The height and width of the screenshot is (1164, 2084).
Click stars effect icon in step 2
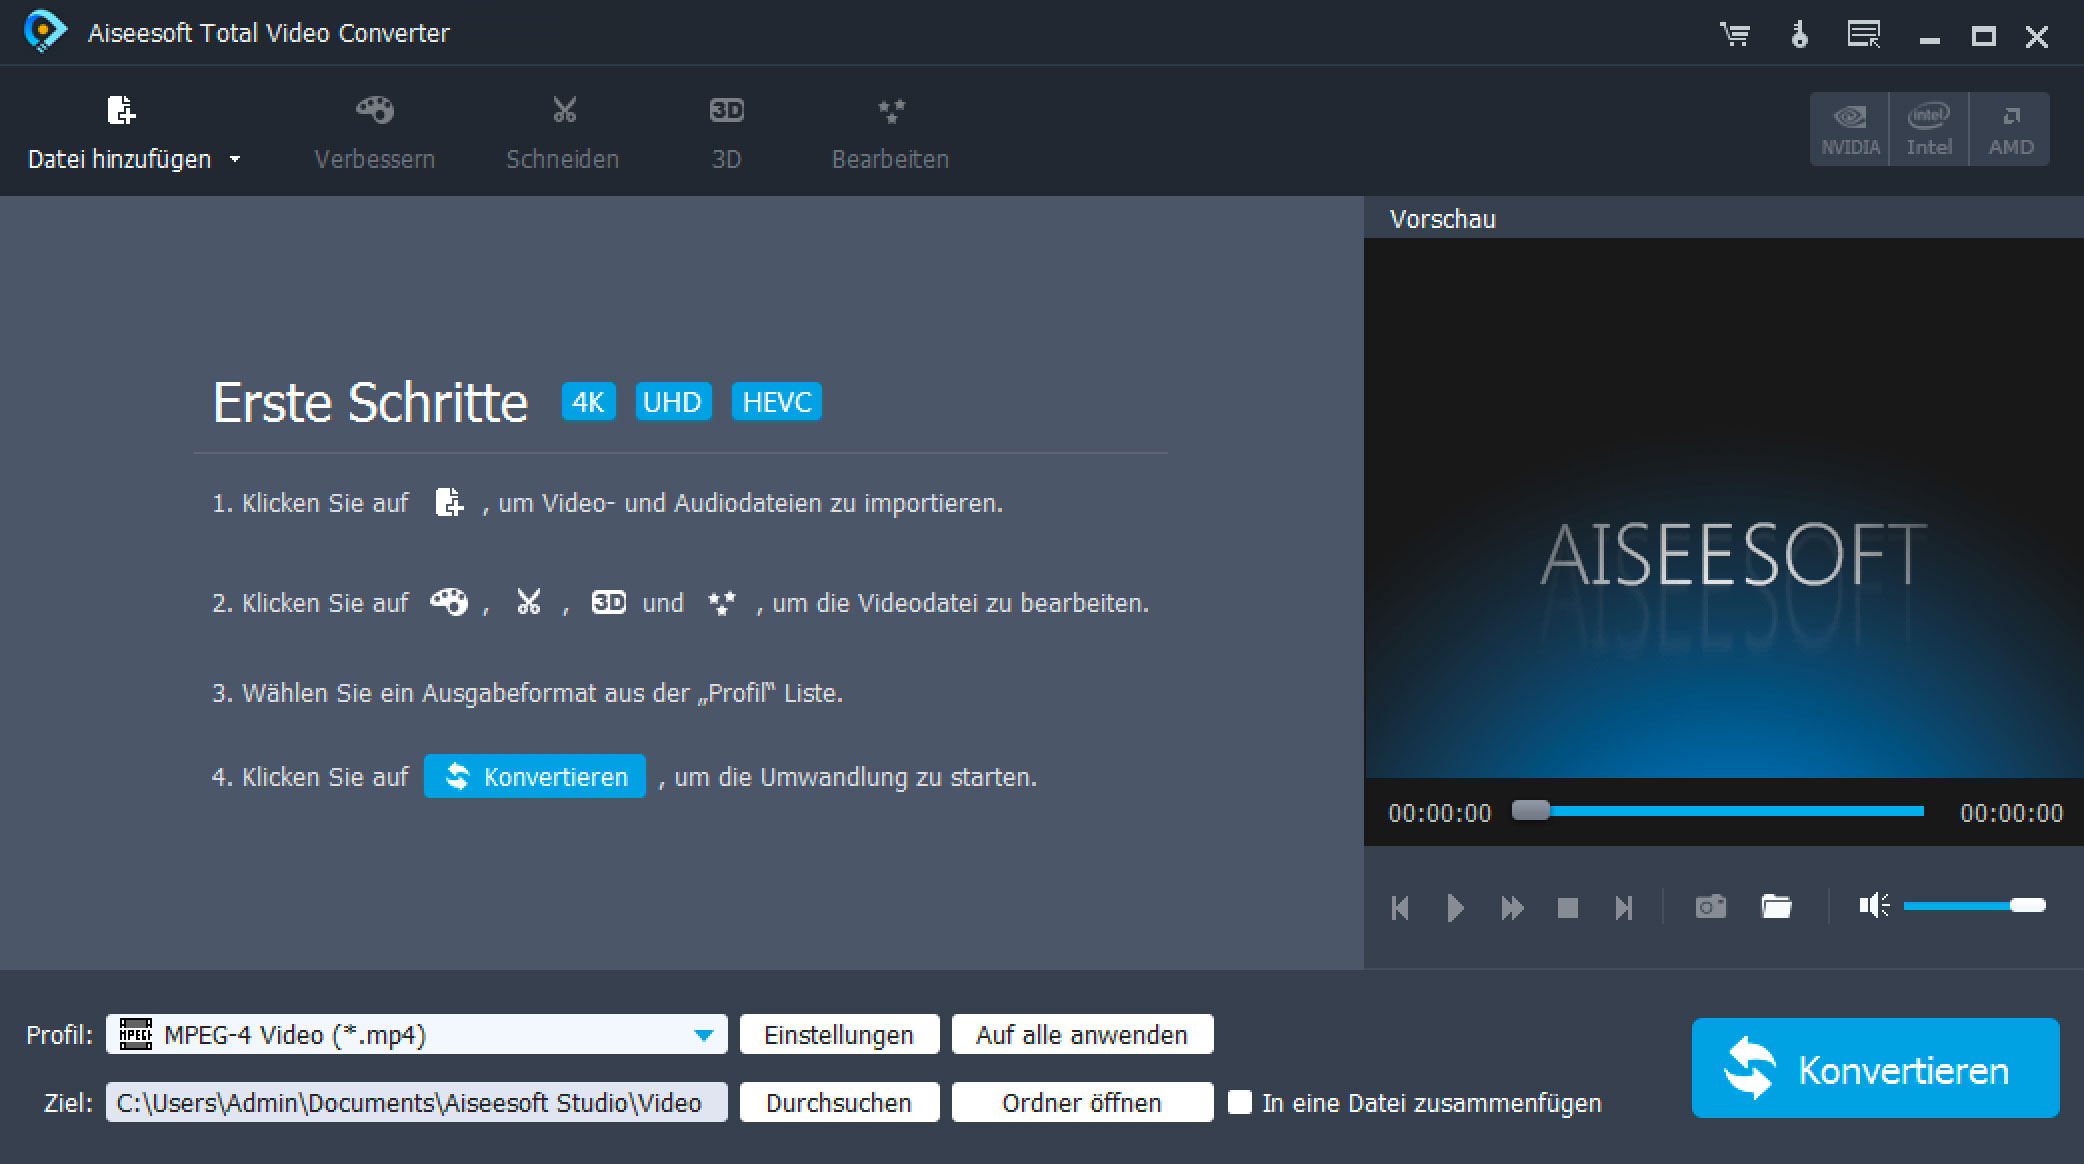tap(721, 602)
